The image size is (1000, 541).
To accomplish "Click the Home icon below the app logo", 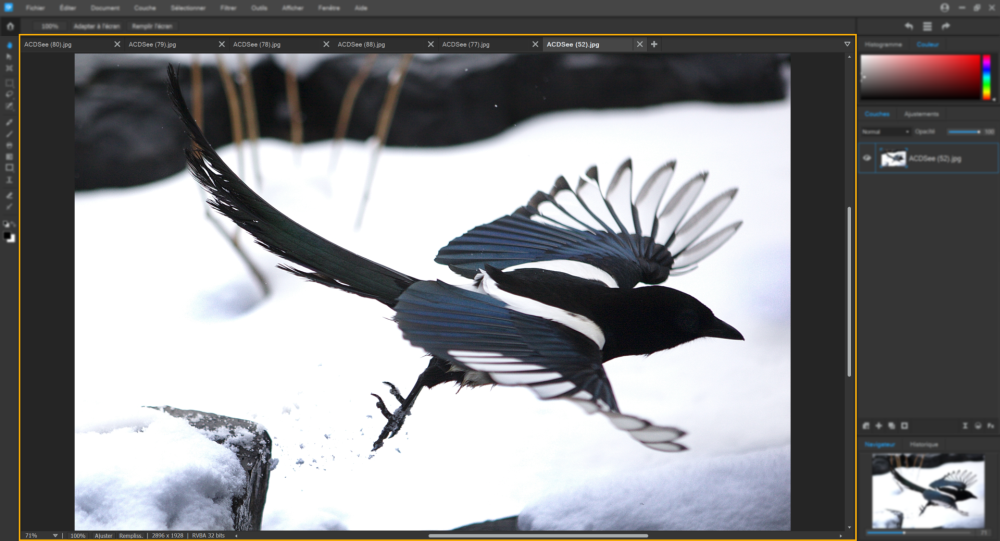I will point(10,26).
